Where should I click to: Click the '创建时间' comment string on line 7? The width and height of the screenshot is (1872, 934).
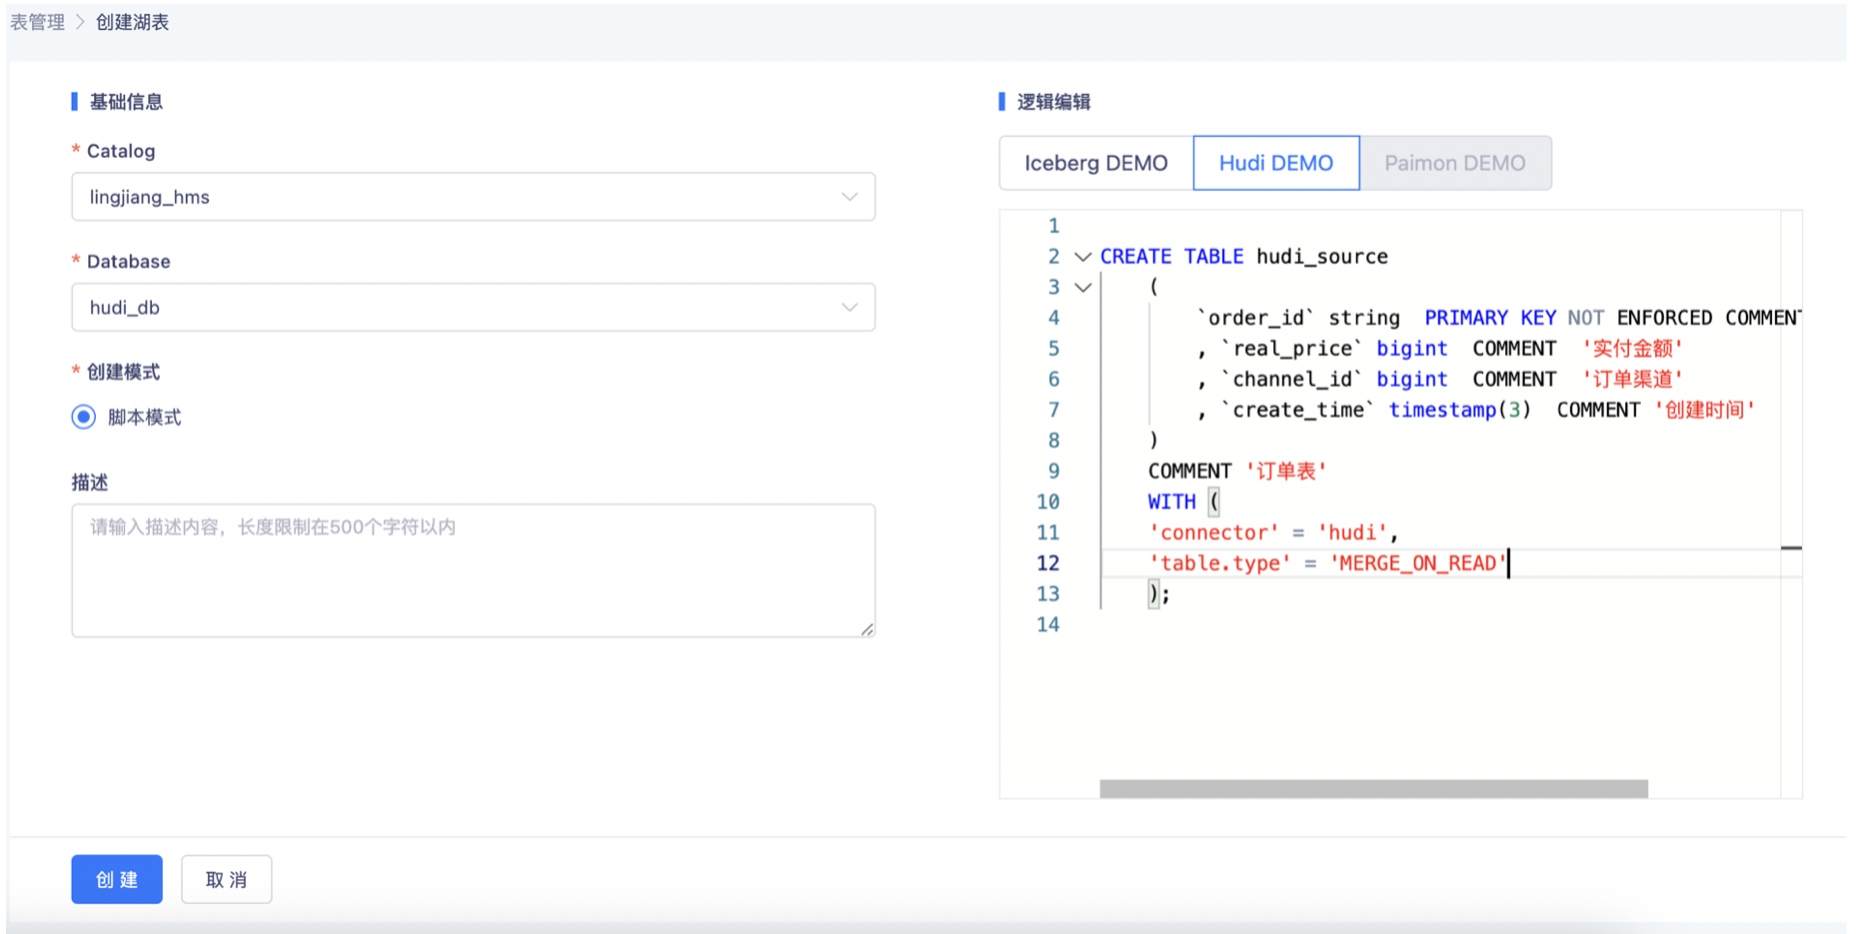pyautogui.click(x=1705, y=410)
